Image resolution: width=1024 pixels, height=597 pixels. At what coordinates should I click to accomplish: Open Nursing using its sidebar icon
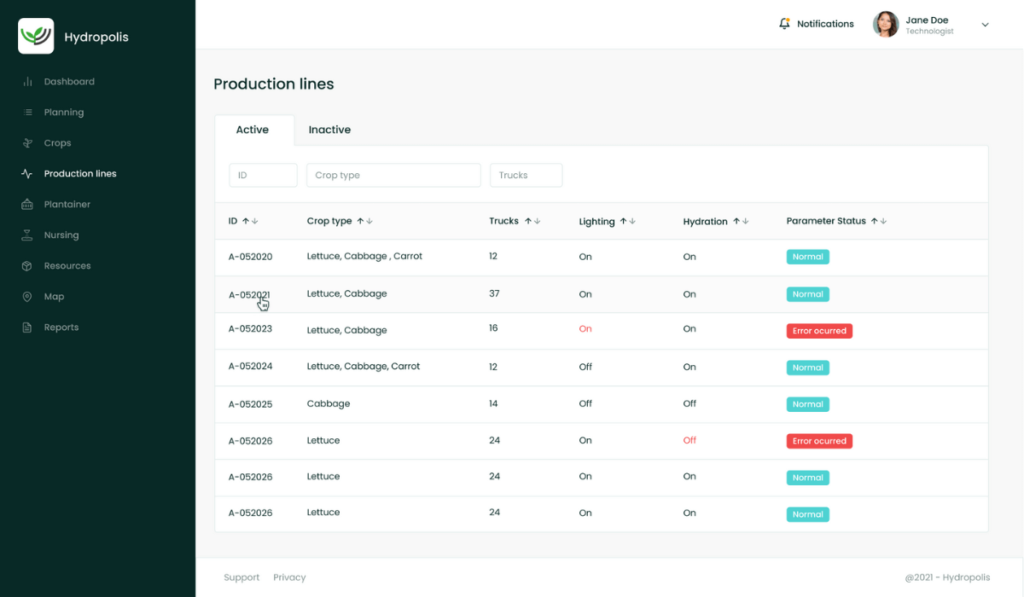coord(27,236)
